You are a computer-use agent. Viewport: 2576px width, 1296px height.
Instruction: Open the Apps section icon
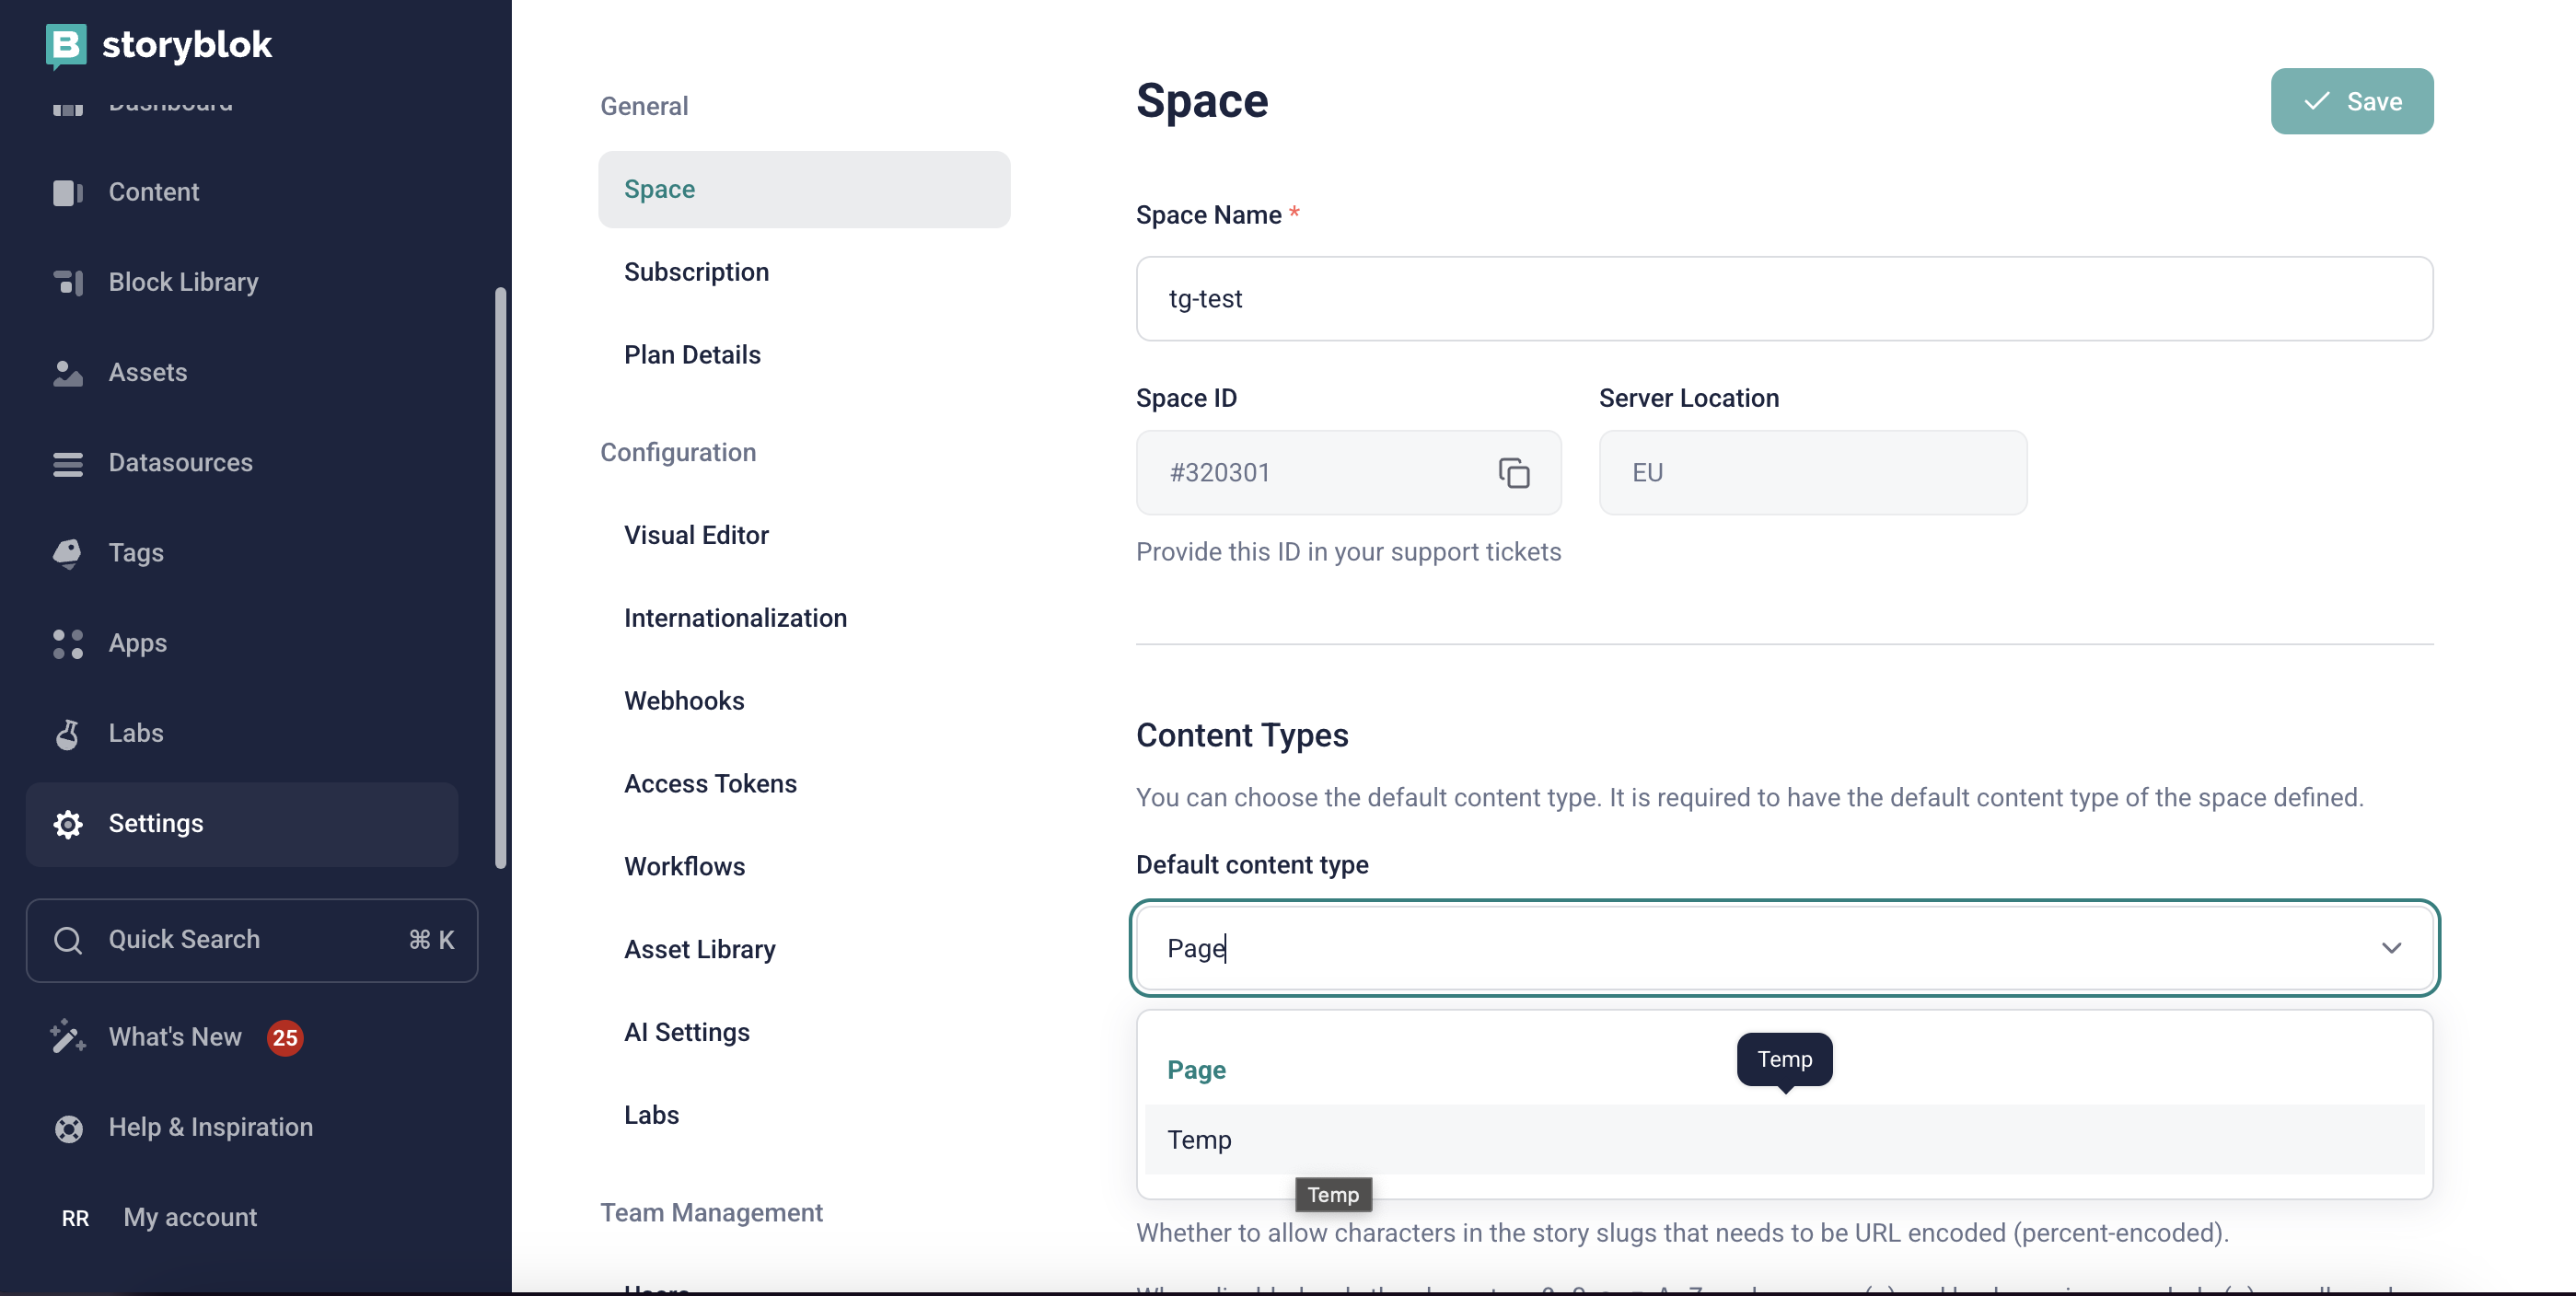67,643
